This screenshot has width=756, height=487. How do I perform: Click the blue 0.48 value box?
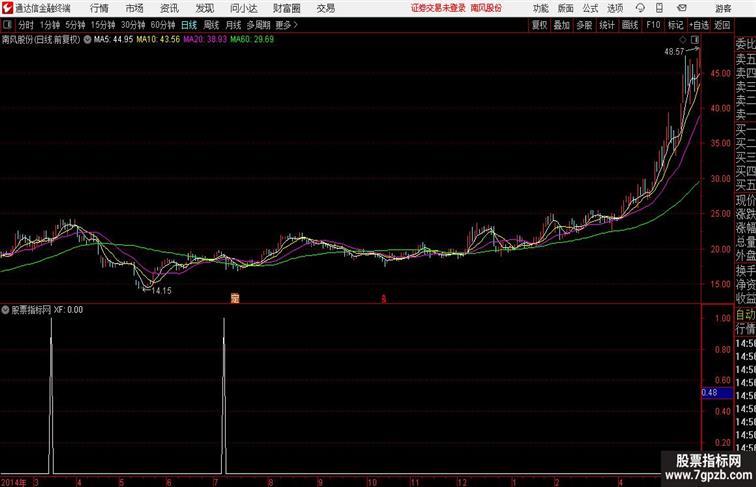tap(717, 392)
